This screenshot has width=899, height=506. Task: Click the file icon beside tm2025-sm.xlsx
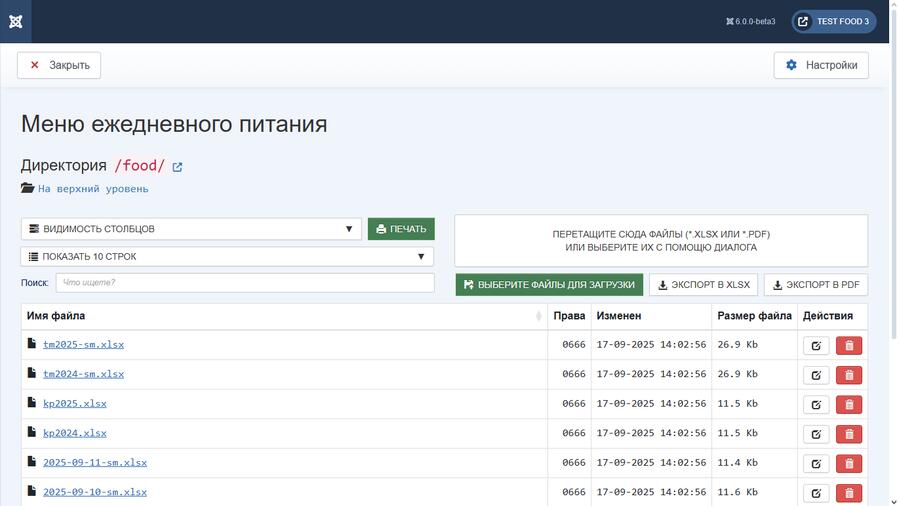[x=32, y=343]
